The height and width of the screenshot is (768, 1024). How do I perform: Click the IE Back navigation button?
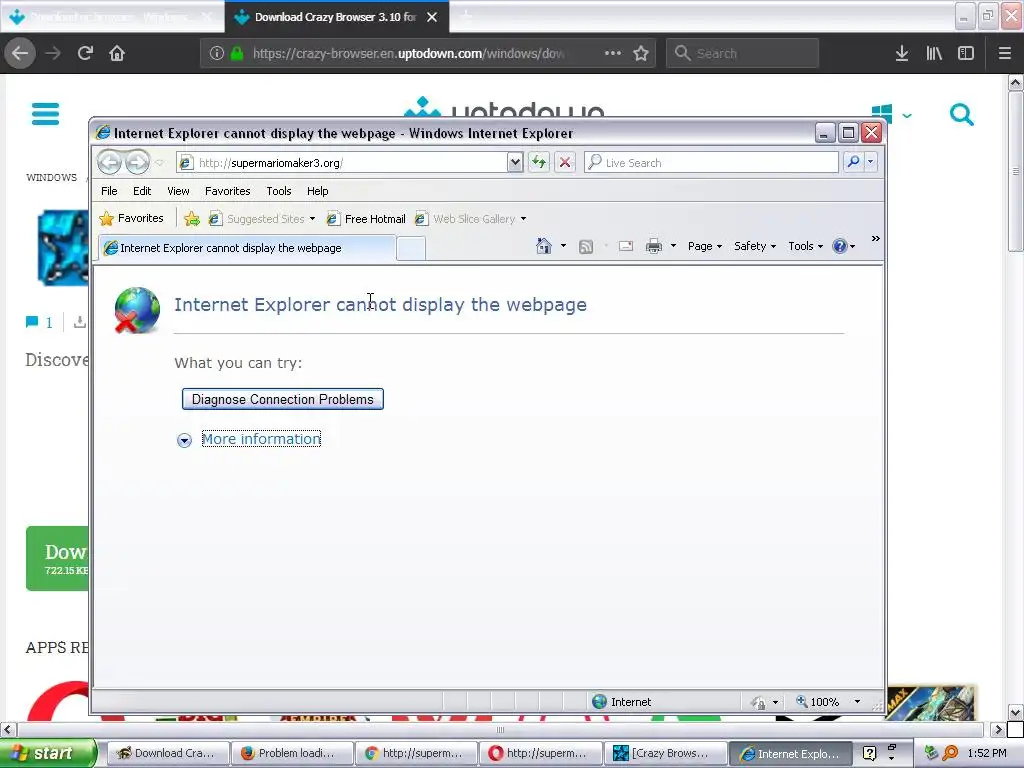109,162
